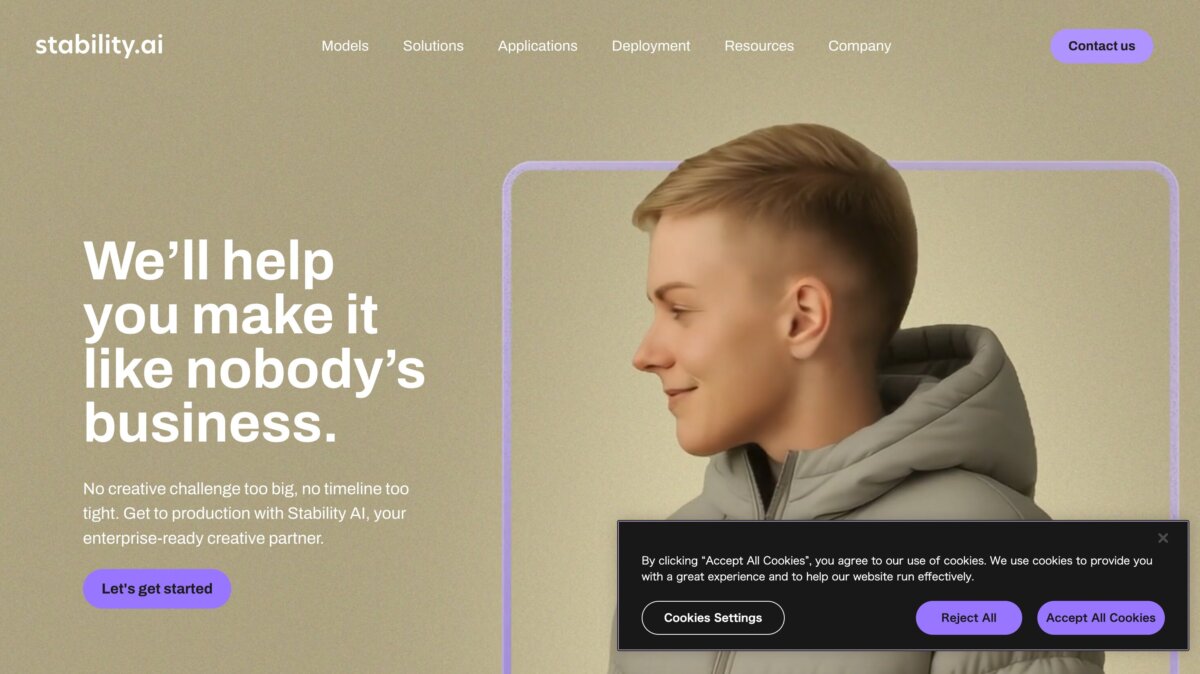Click the Contact us button

tap(1101, 46)
